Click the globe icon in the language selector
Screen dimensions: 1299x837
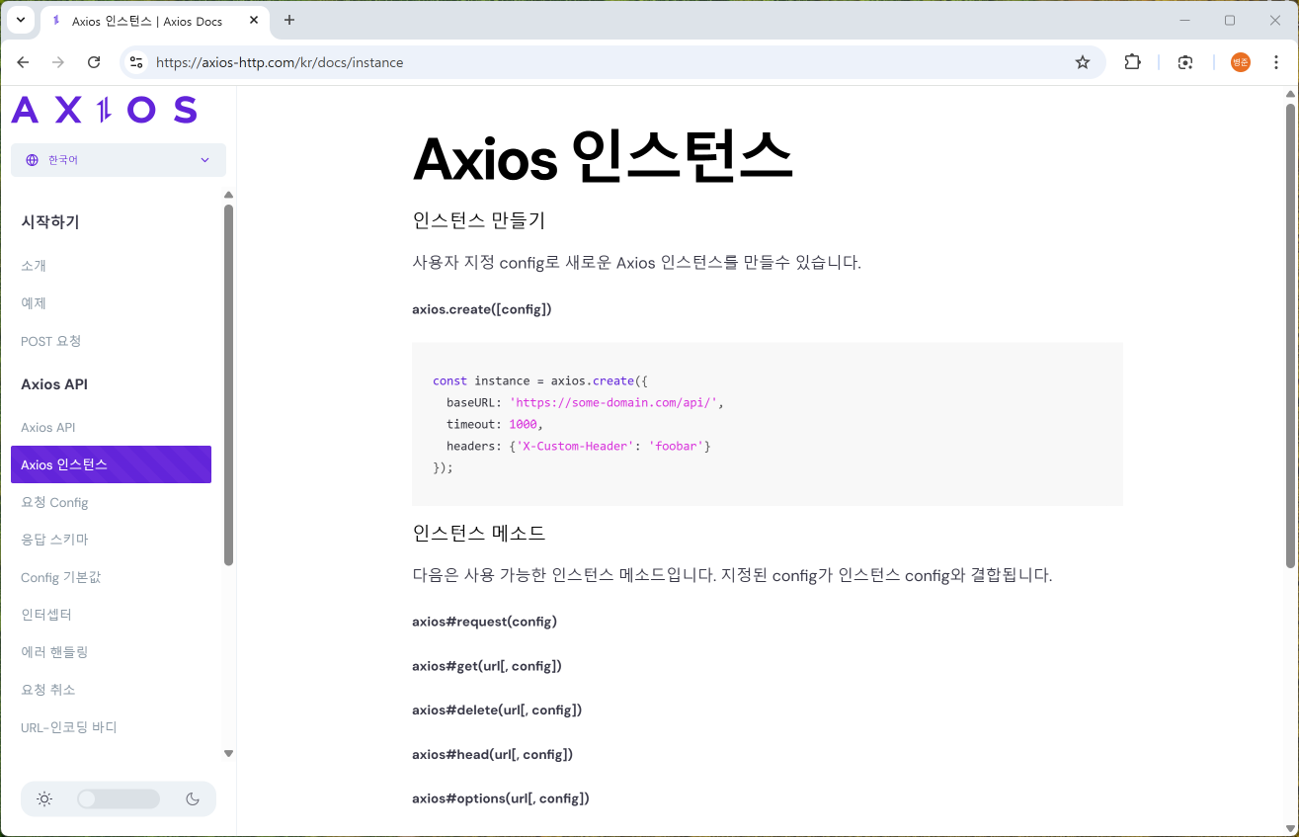32,160
